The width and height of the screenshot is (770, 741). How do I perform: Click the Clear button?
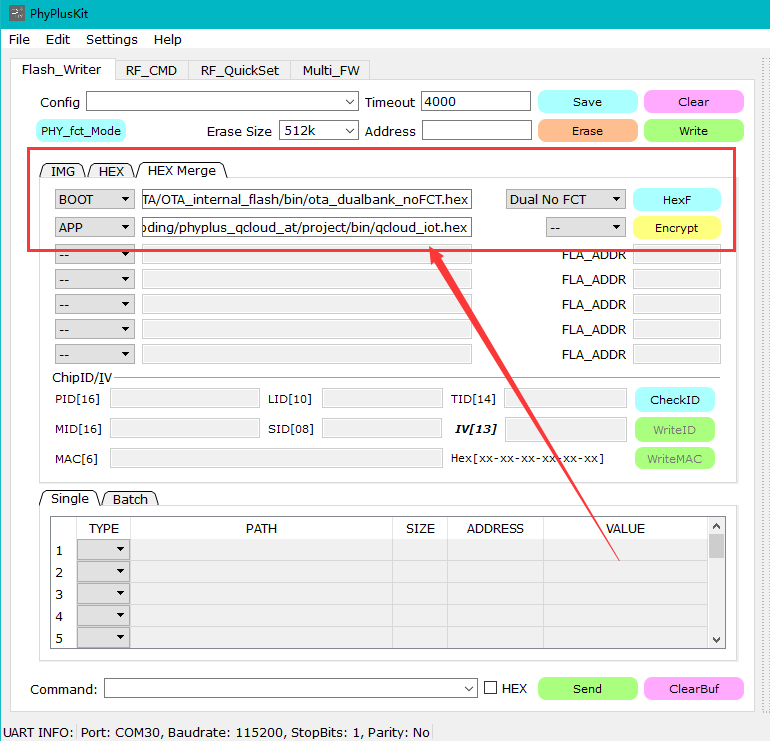click(693, 102)
